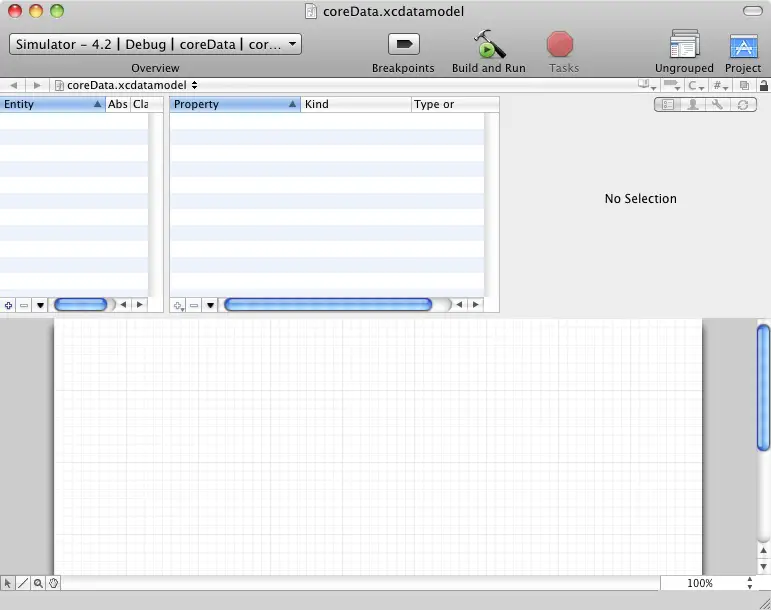This screenshot has height=610, width=771.
Task: Click the Abs column header
Action: [x=118, y=104]
